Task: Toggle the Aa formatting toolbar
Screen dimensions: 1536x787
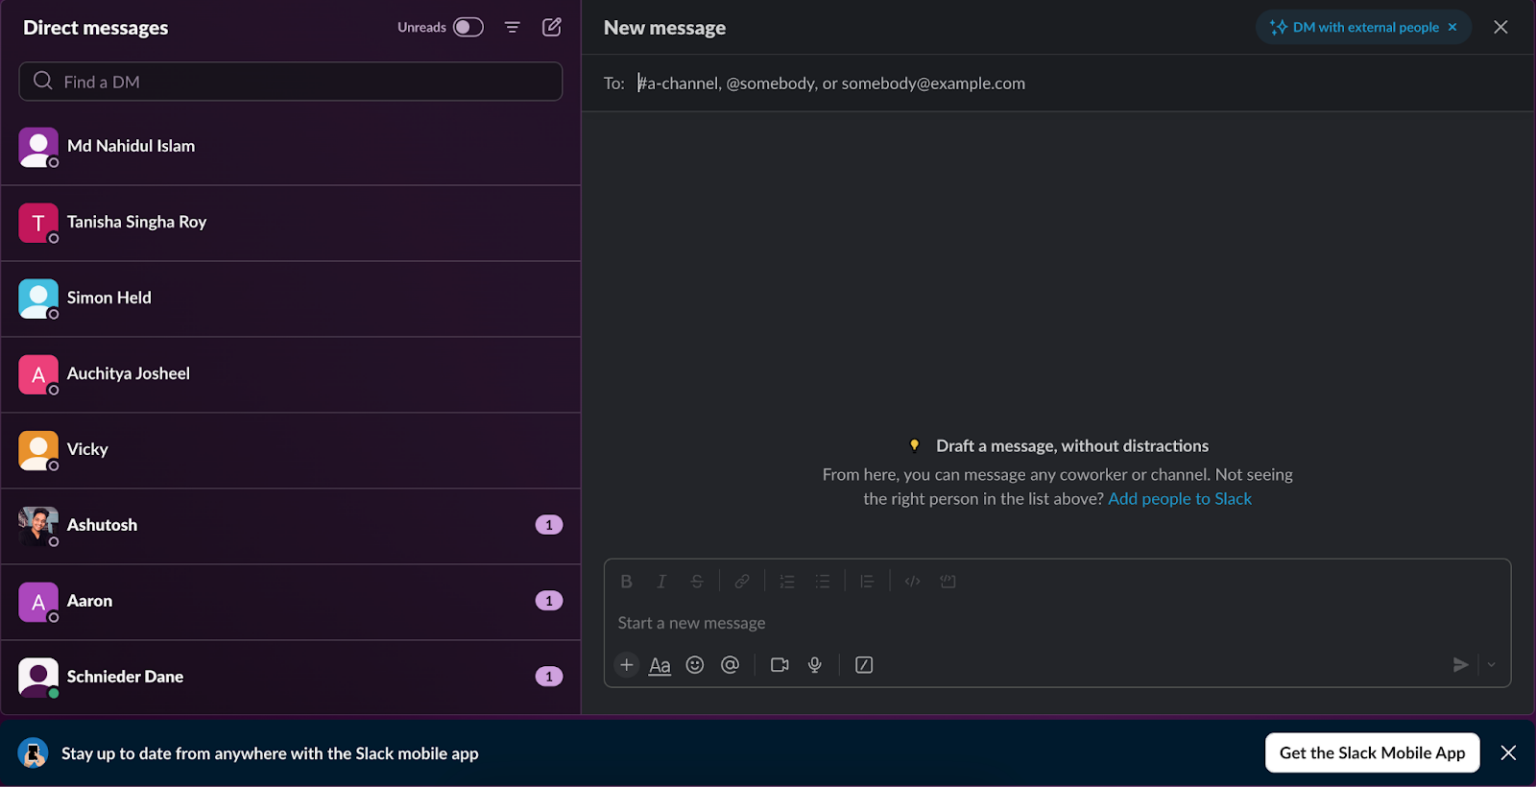Action: click(x=660, y=665)
